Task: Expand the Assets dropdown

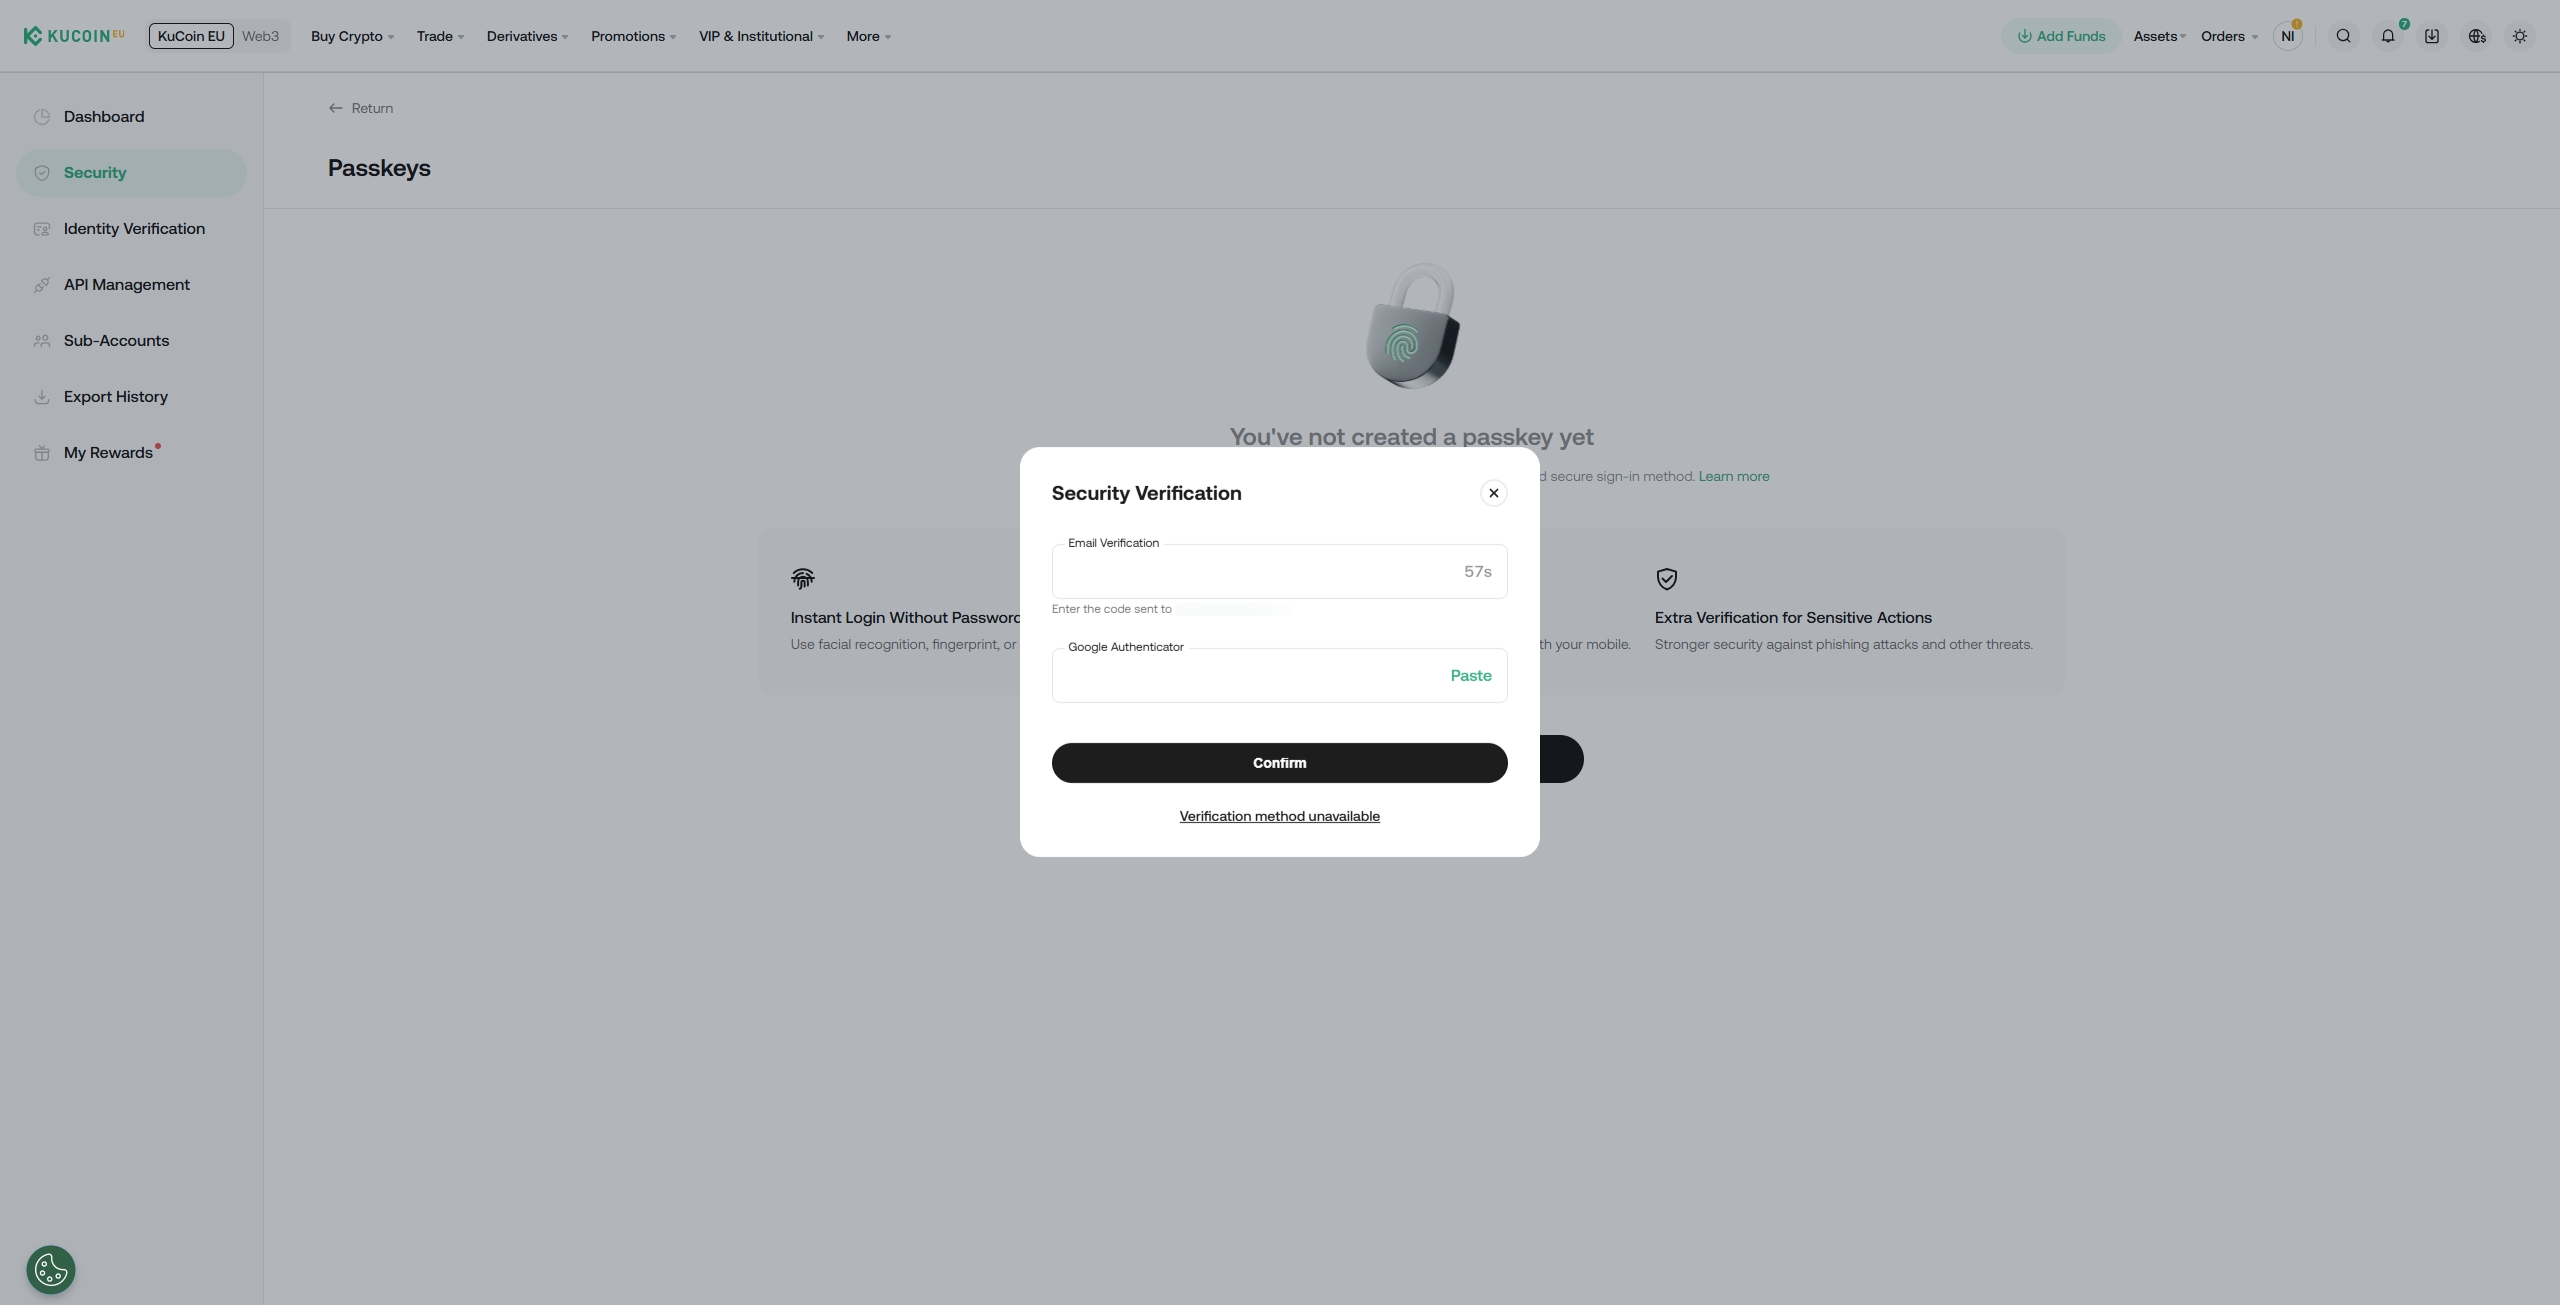Action: (x=2160, y=36)
